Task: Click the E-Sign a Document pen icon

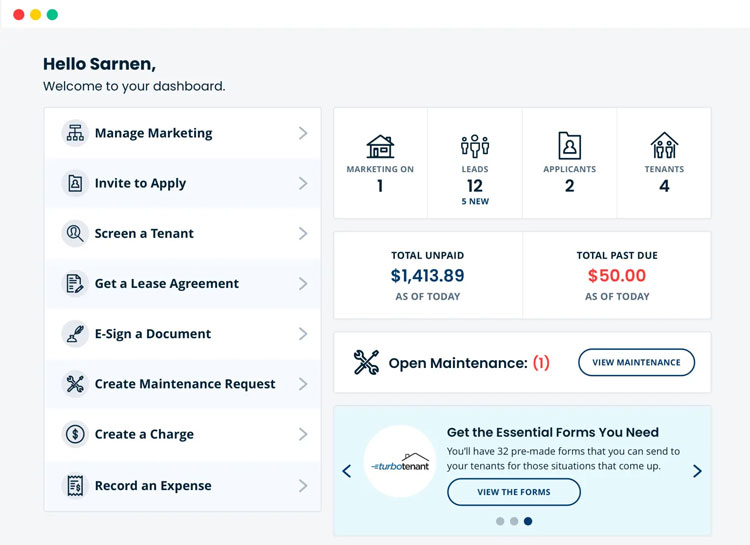Action: click(x=74, y=334)
